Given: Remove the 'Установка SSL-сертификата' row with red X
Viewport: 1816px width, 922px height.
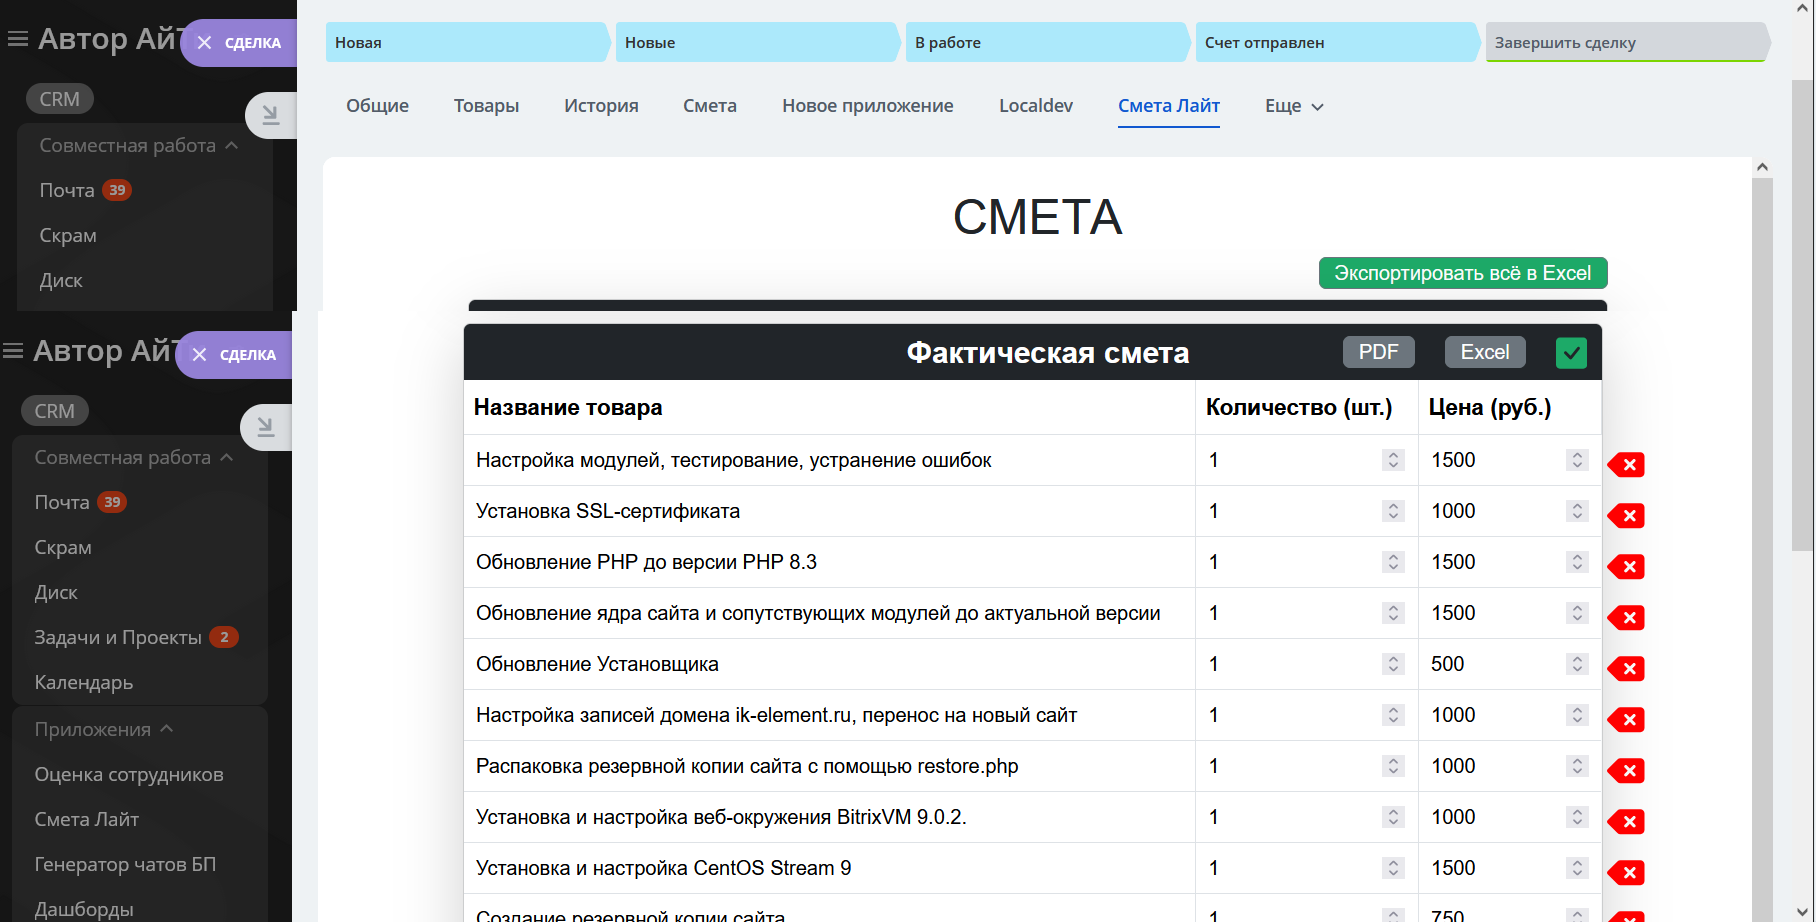Looking at the screenshot, I should 1627,515.
